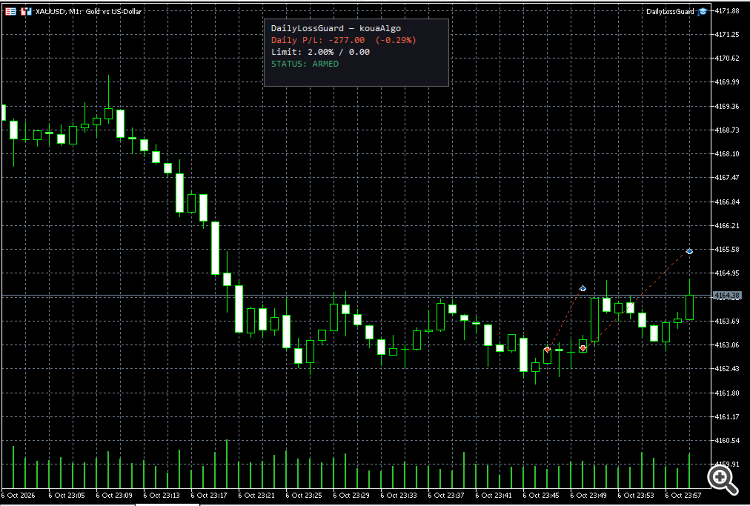Click the 4160.54 price axis label

click(727, 440)
